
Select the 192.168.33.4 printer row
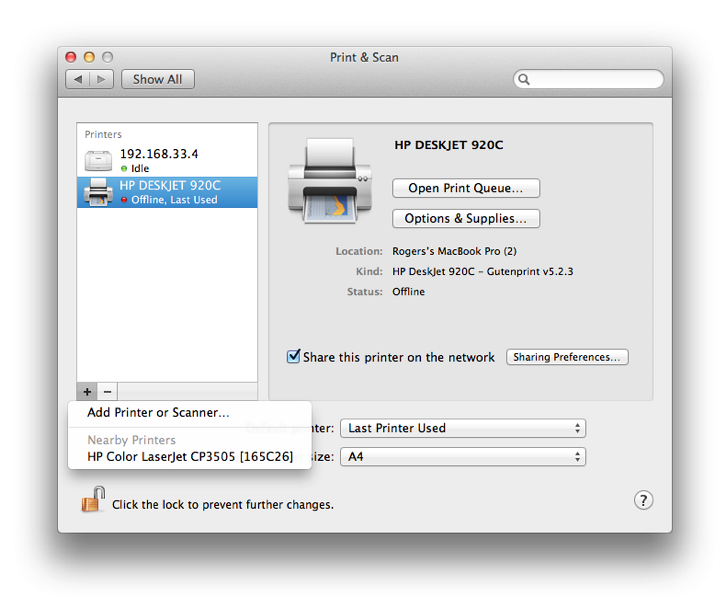pyautogui.click(x=167, y=160)
